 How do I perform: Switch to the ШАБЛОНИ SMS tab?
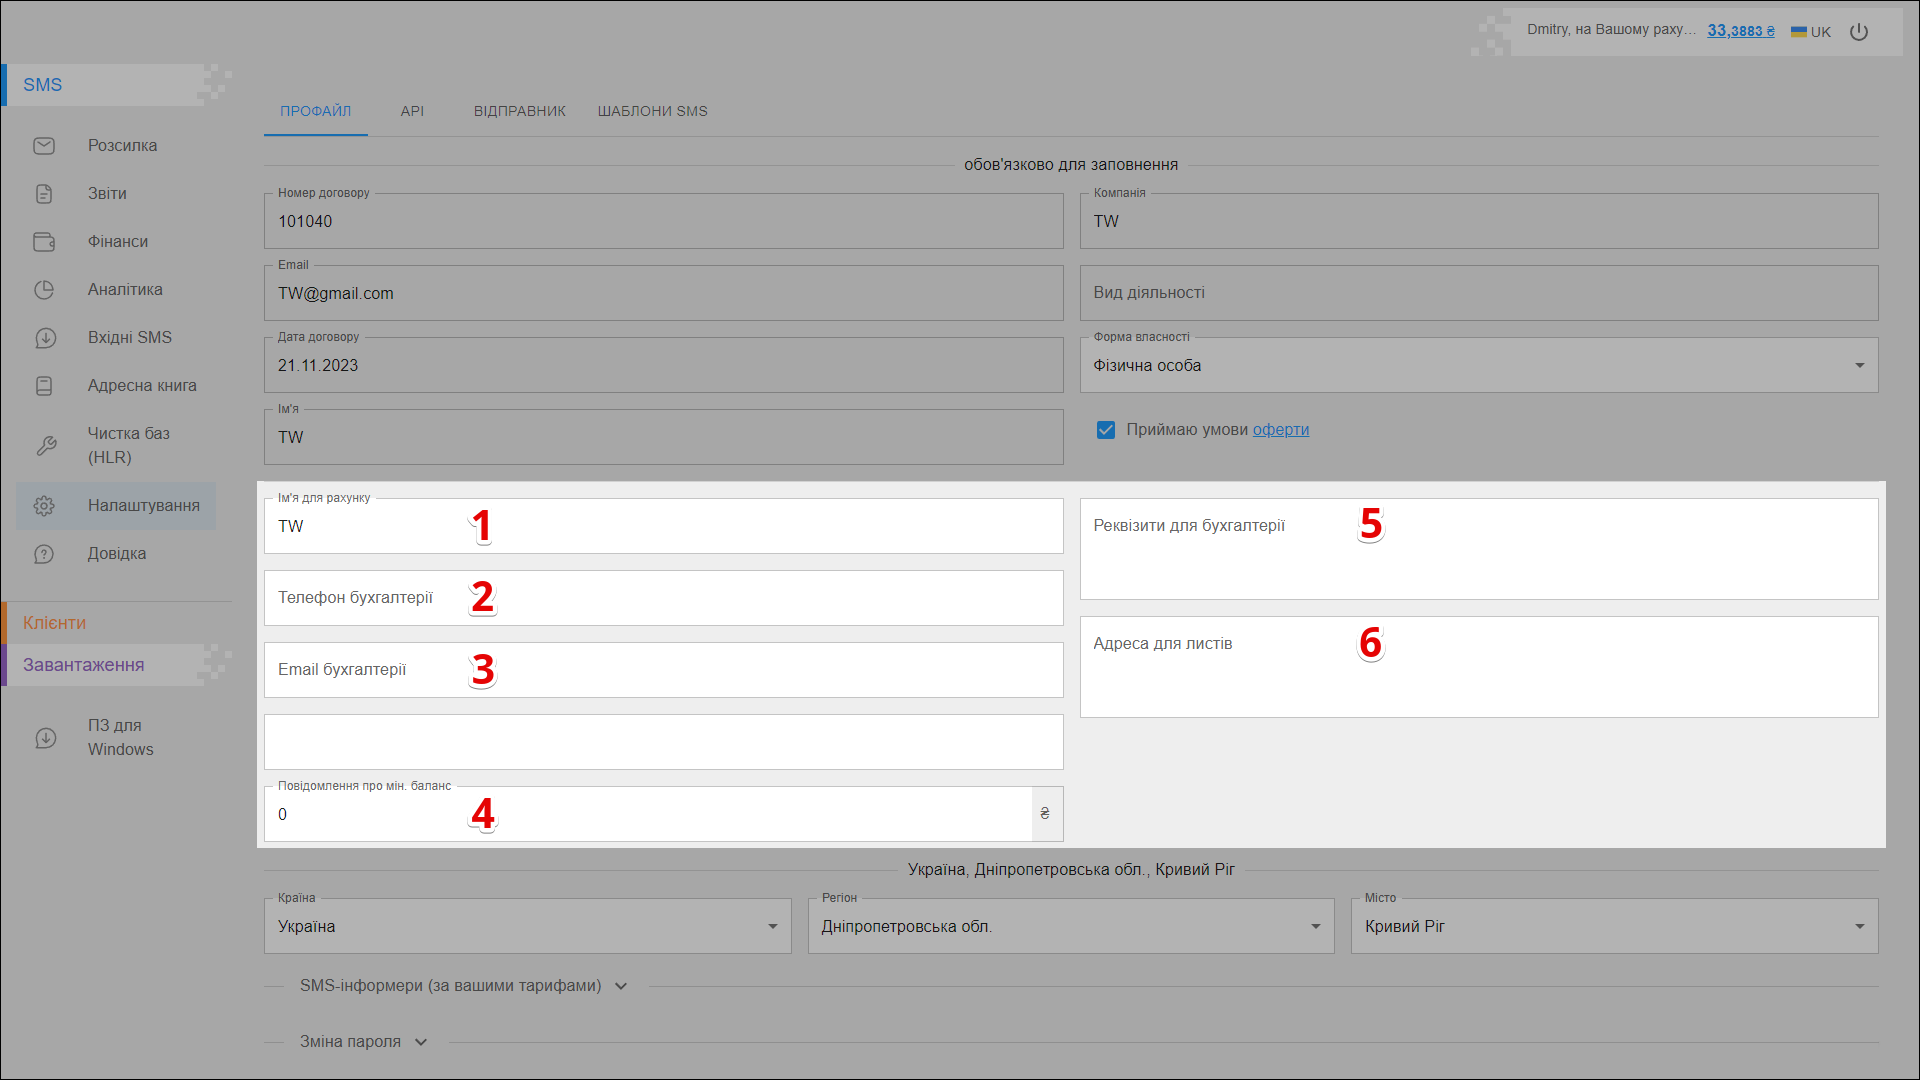[652, 111]
